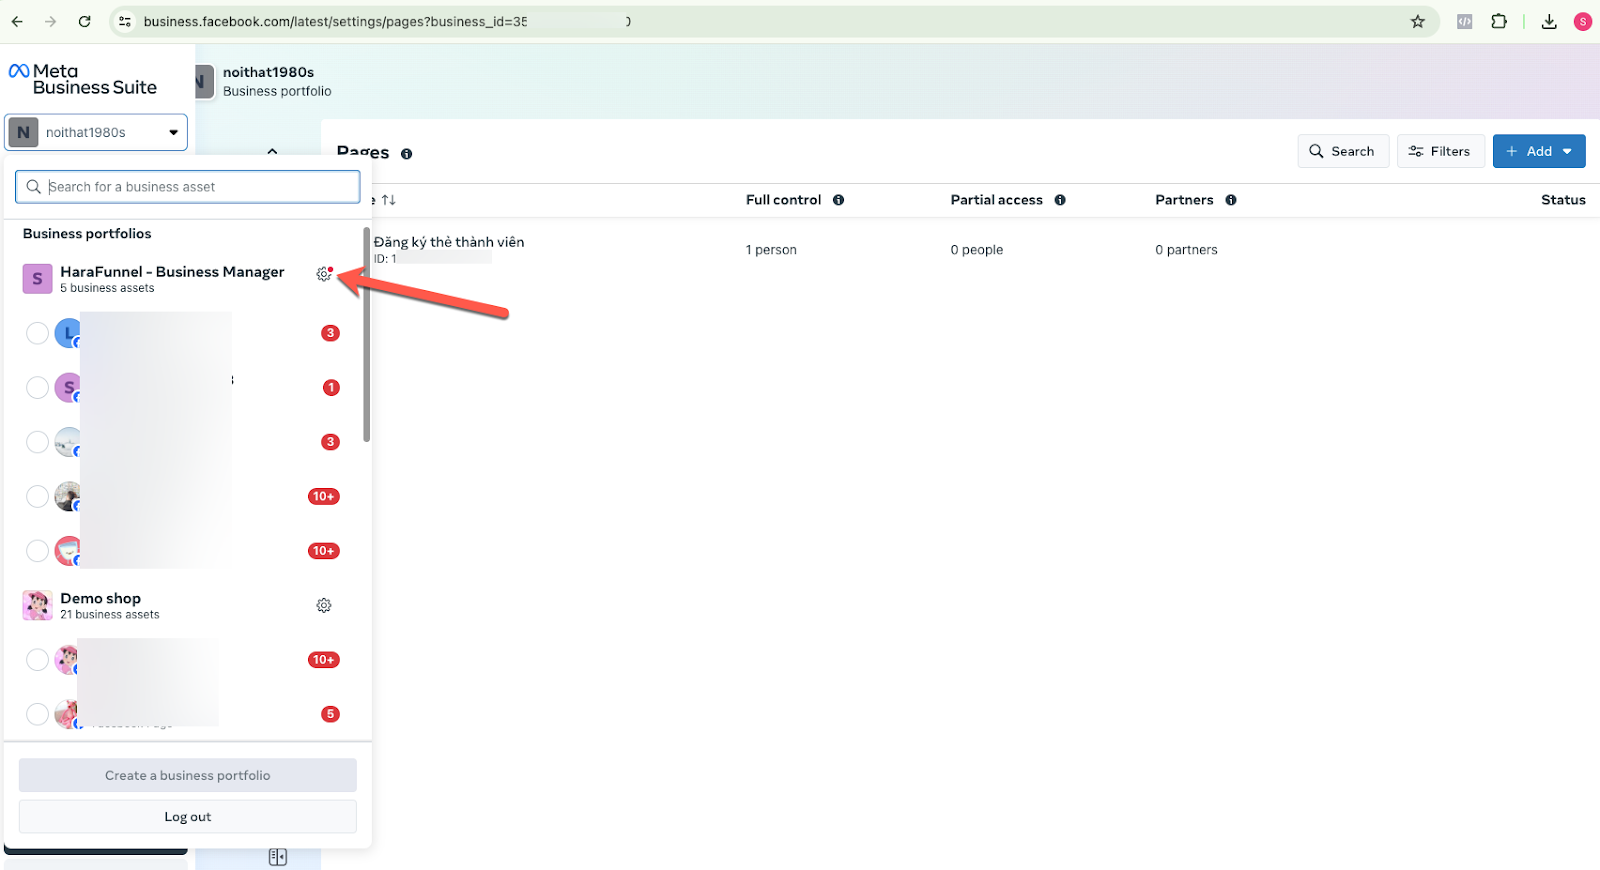Open settings gear for Demo shop portfolio
The height and width of the screenshot is (870, 1600).
point(324,605)
